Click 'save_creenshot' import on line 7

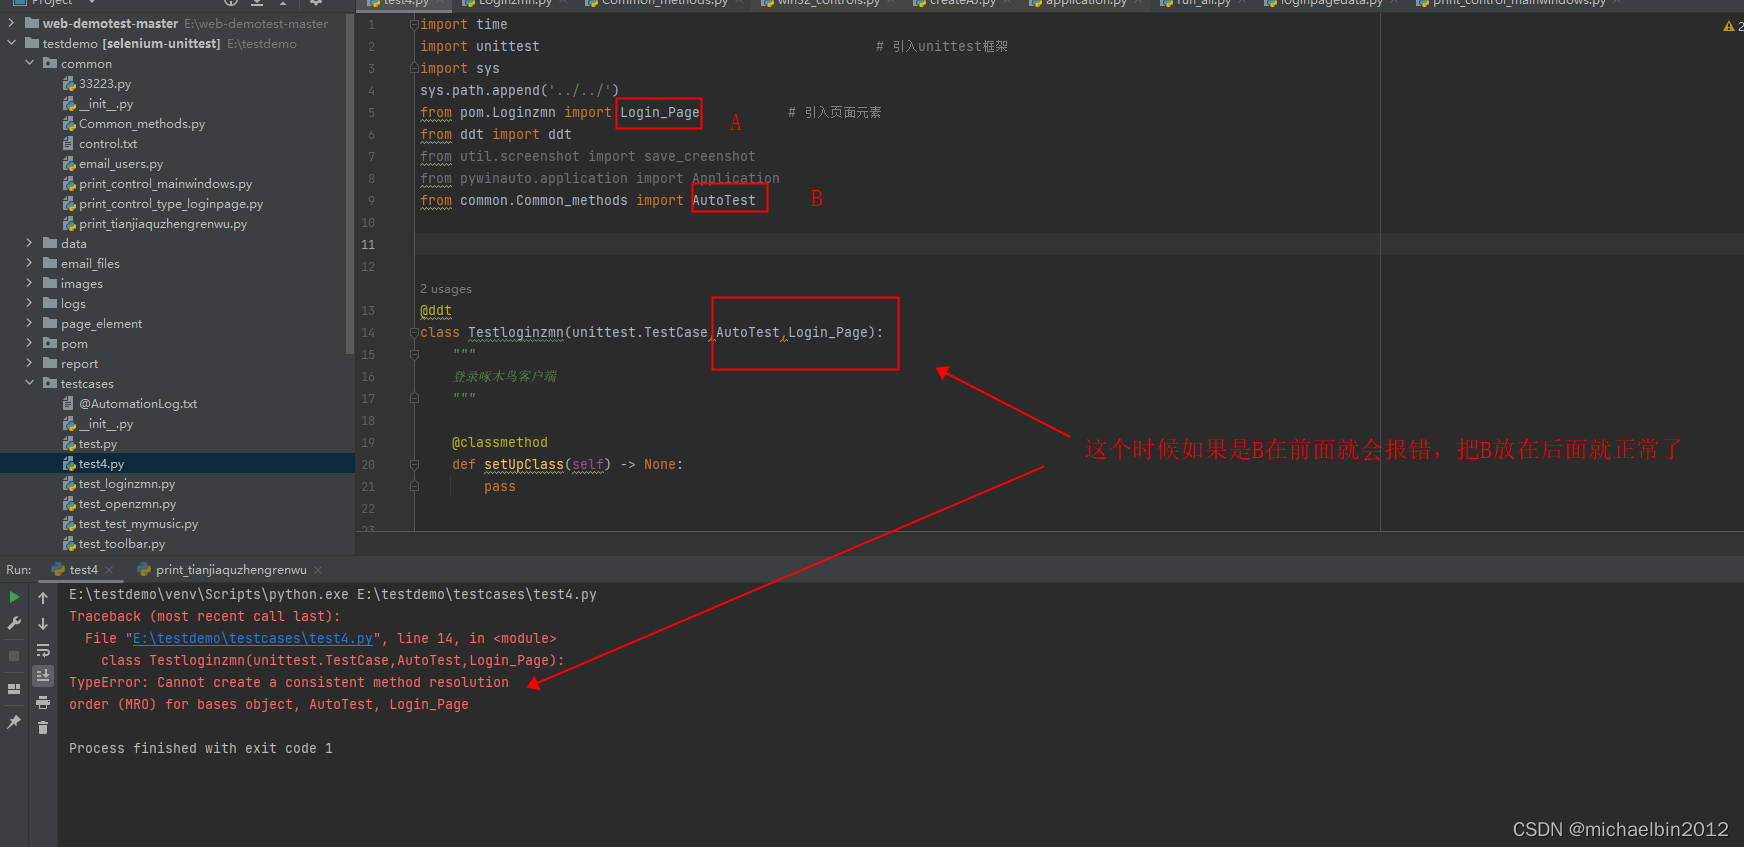click(700, 157)
